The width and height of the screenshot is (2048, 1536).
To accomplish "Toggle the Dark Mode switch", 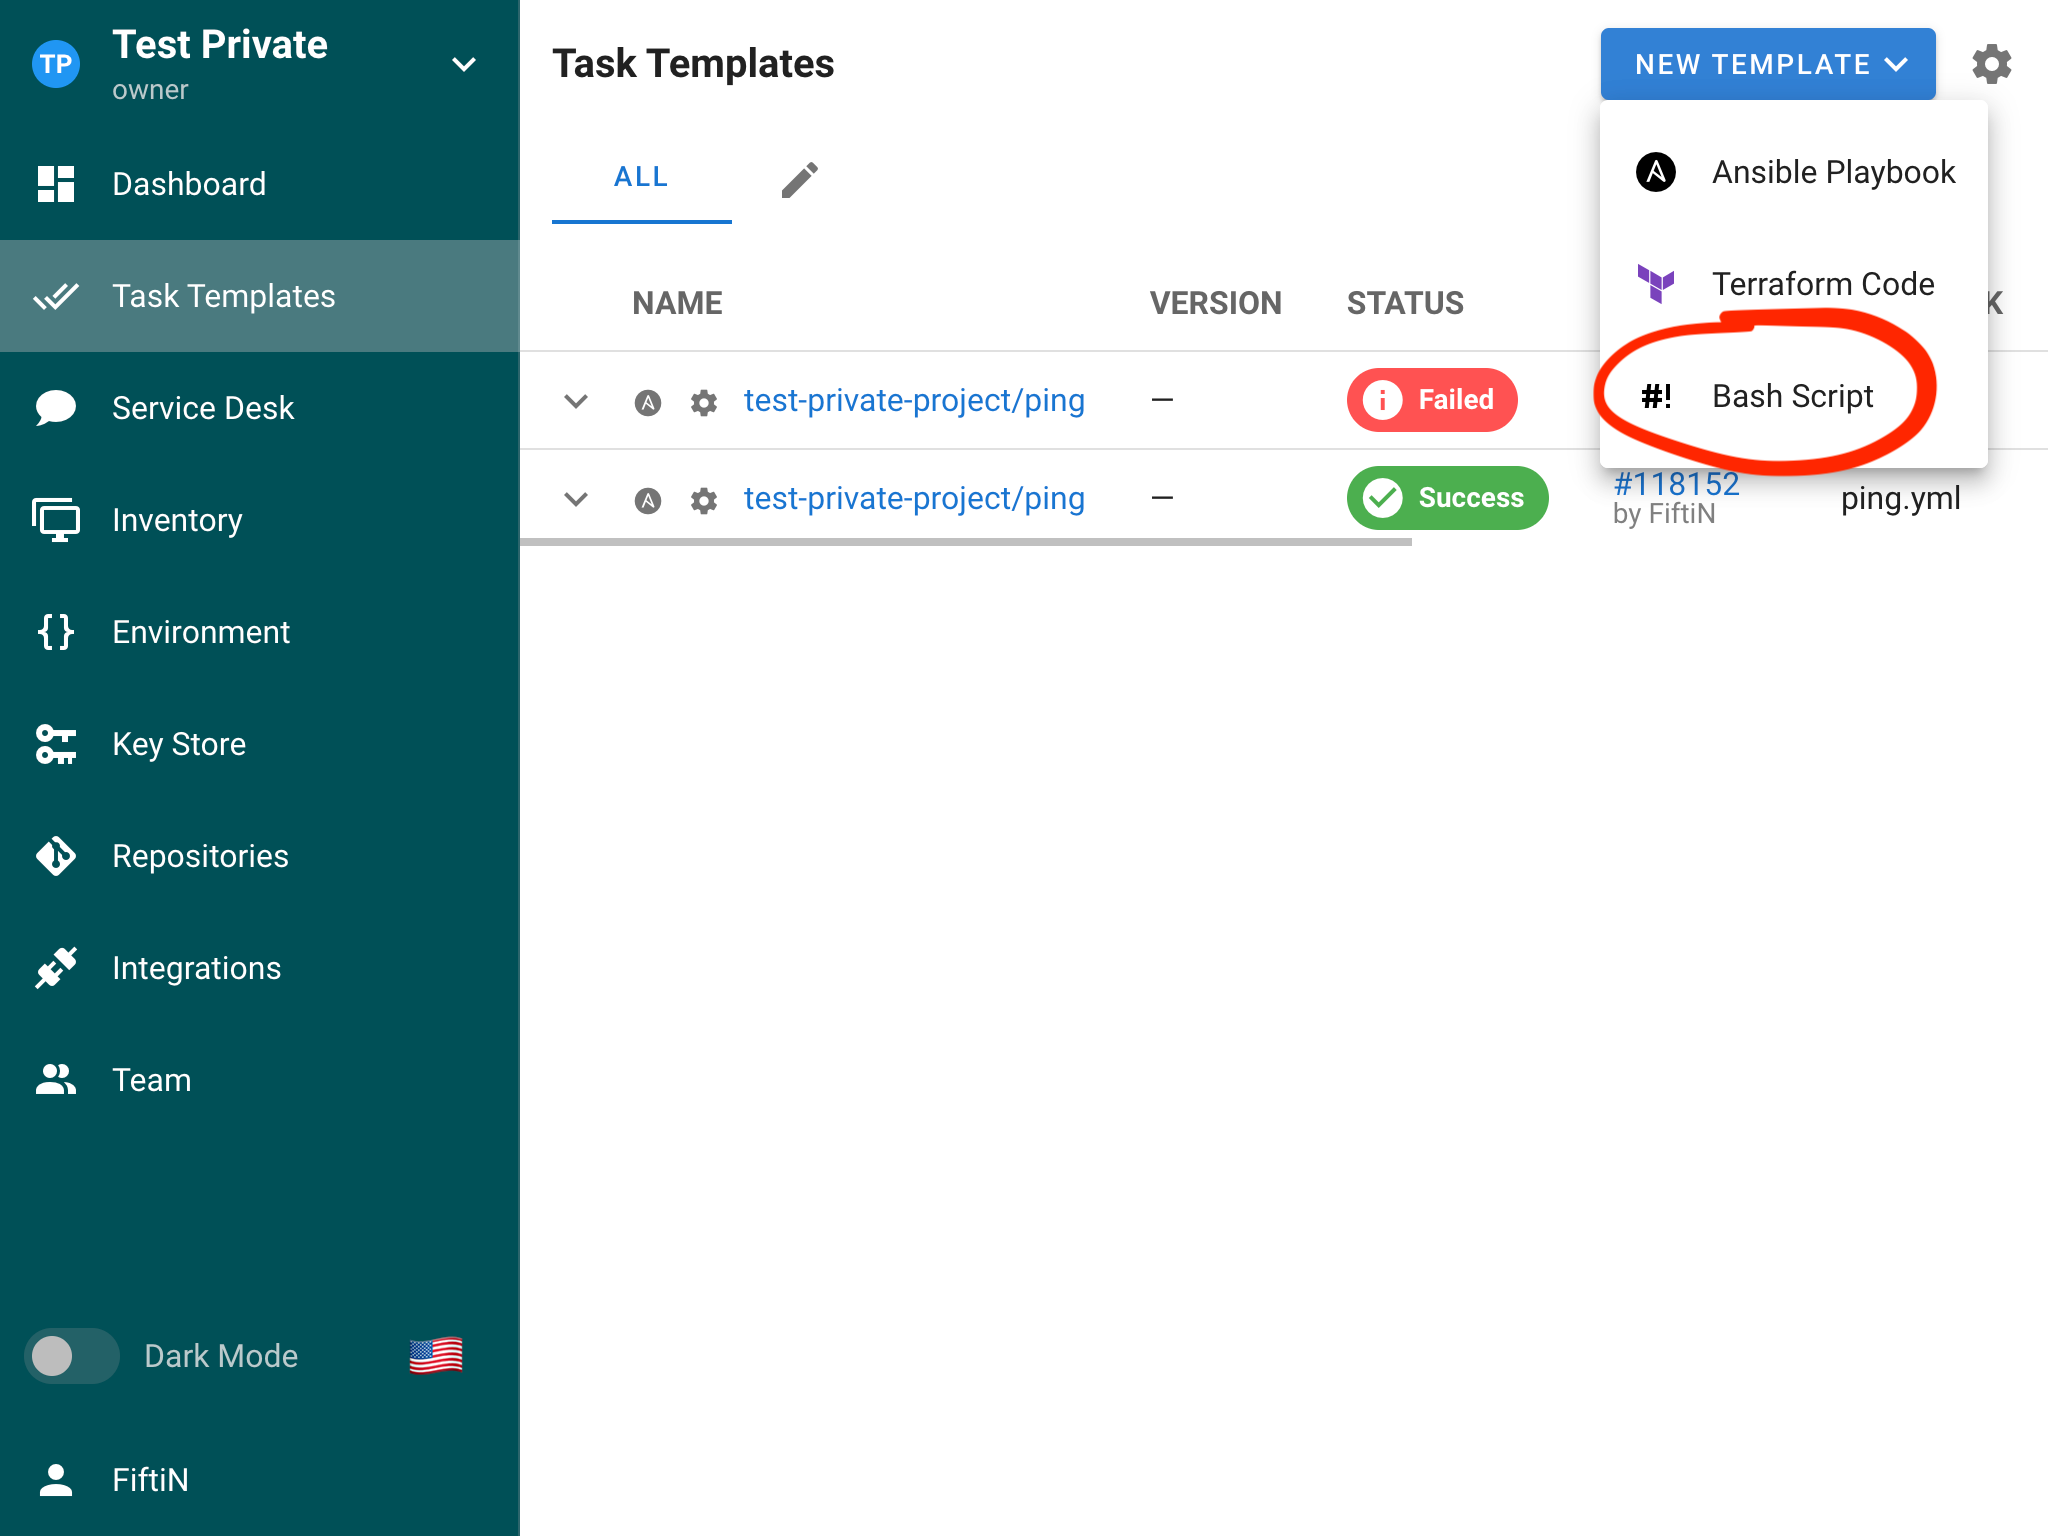I will click(71, 1356).
